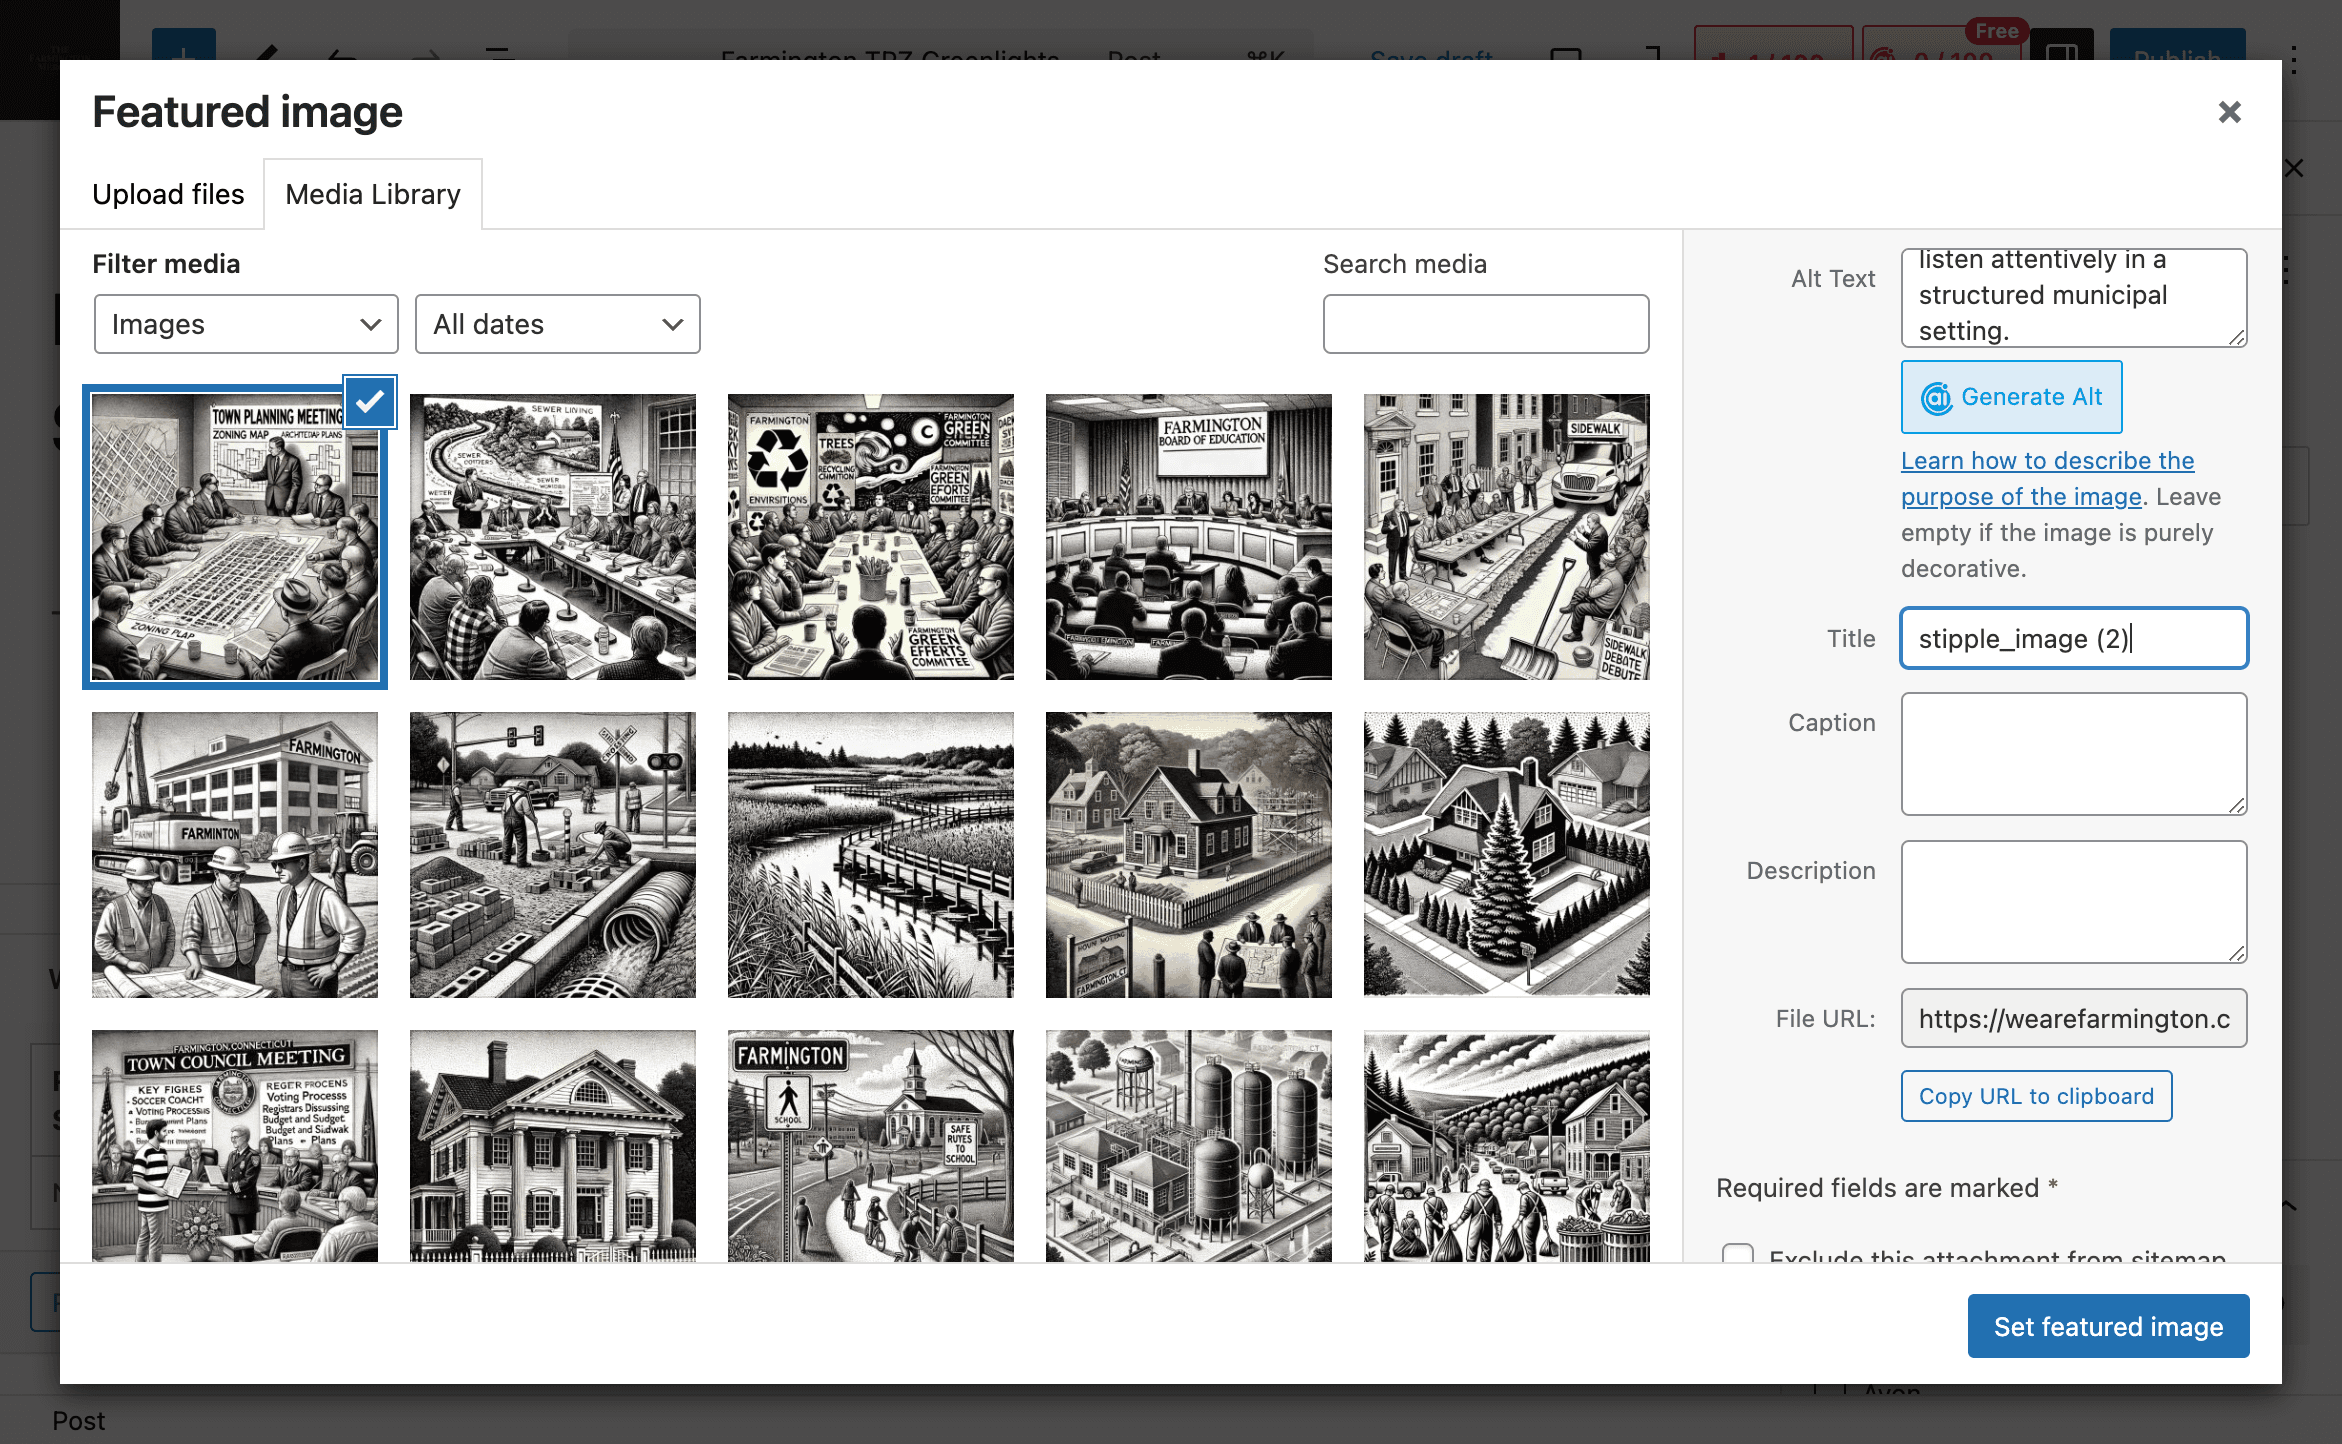The height and width of the screenshot is (1444, 2342).
Task: Click the Caption text area
Action: click(2074, 754)
